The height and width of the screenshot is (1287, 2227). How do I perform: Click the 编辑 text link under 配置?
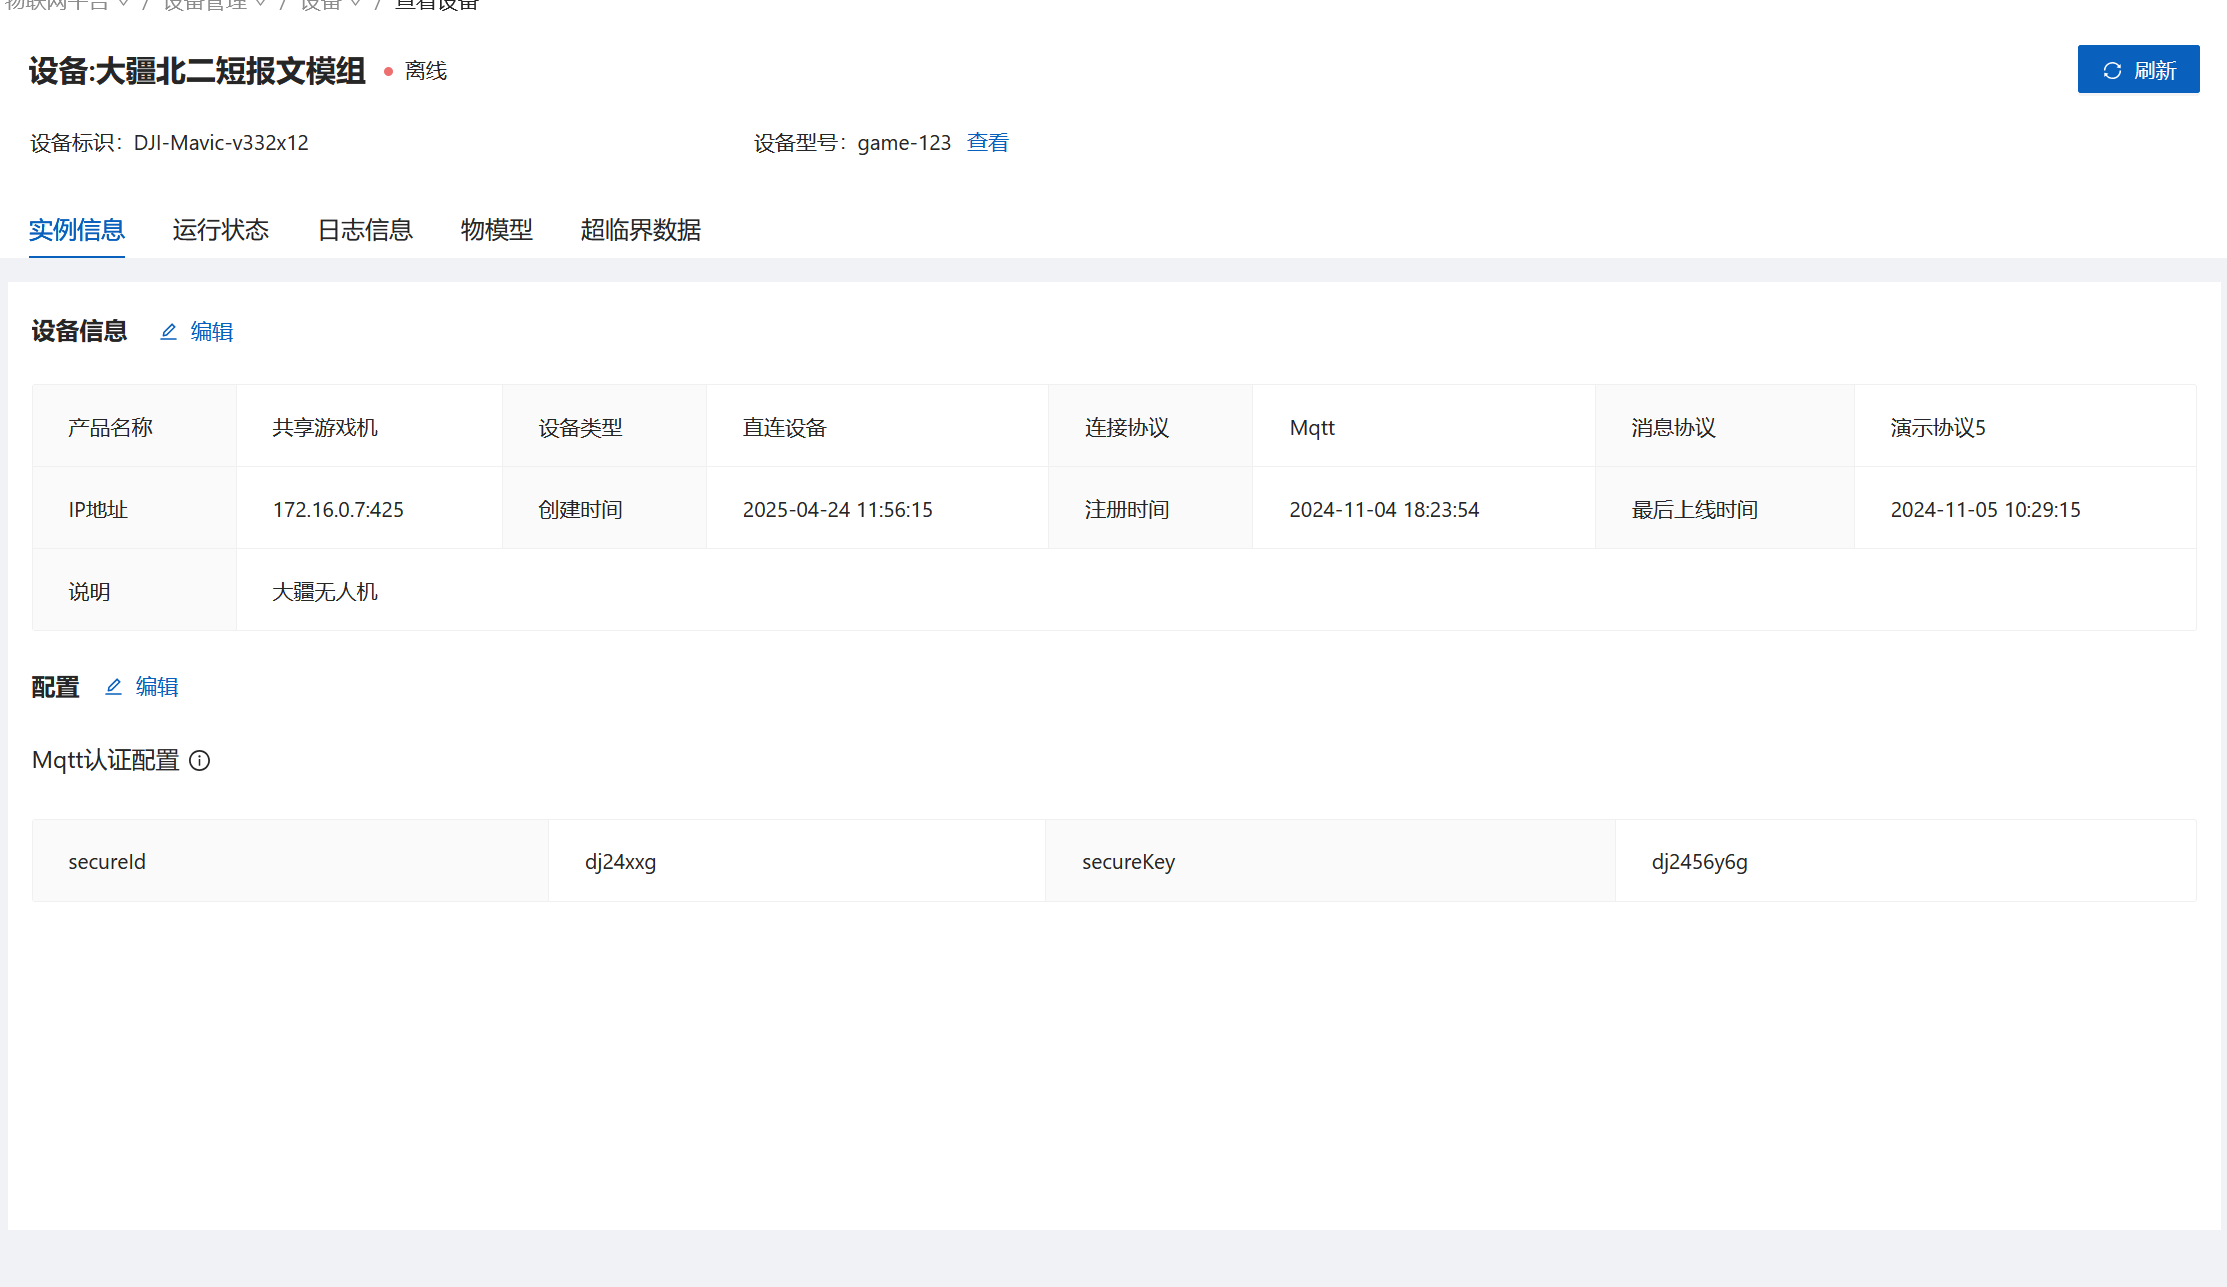tap(157, 687)
